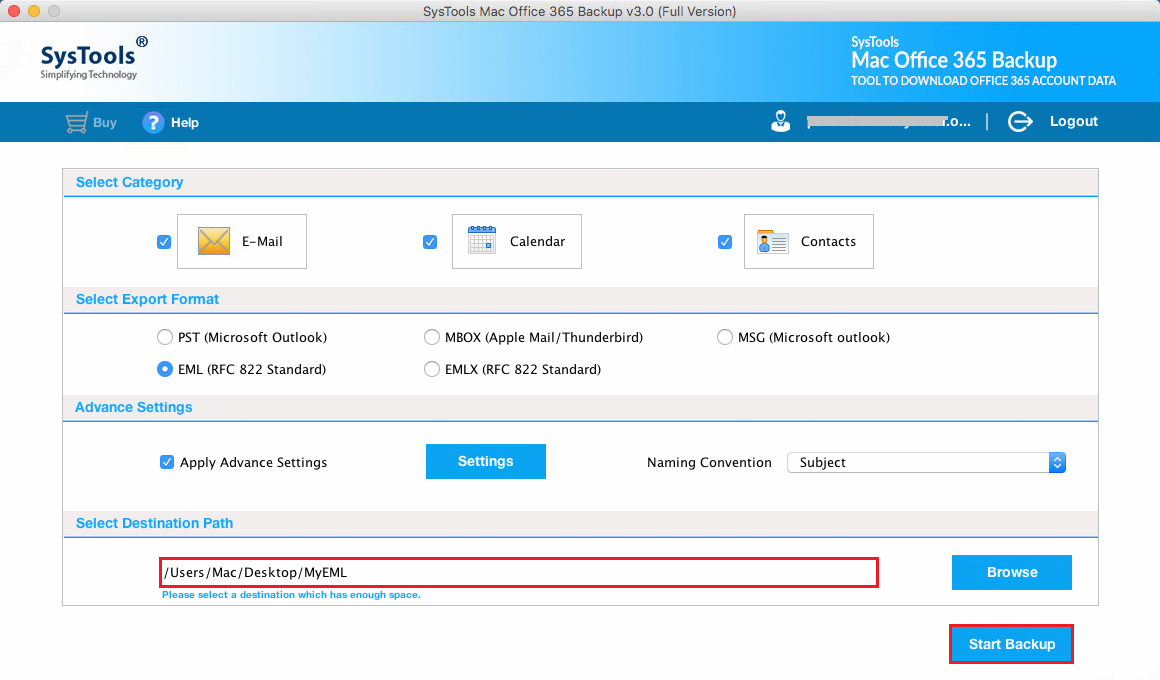The width and height of the screenshot is (1160, 680).
Task: Choose EMLX (RFC 822 Standard) format
Action: click(431, 369)
